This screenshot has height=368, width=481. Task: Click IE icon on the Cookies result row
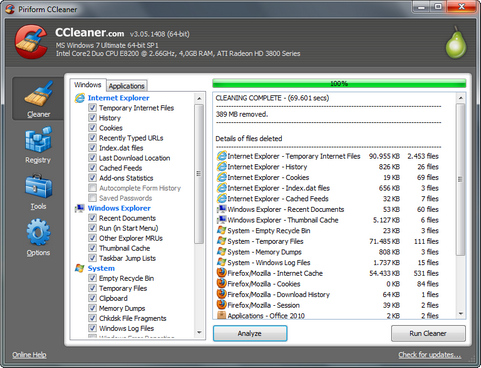coord(221,177)
